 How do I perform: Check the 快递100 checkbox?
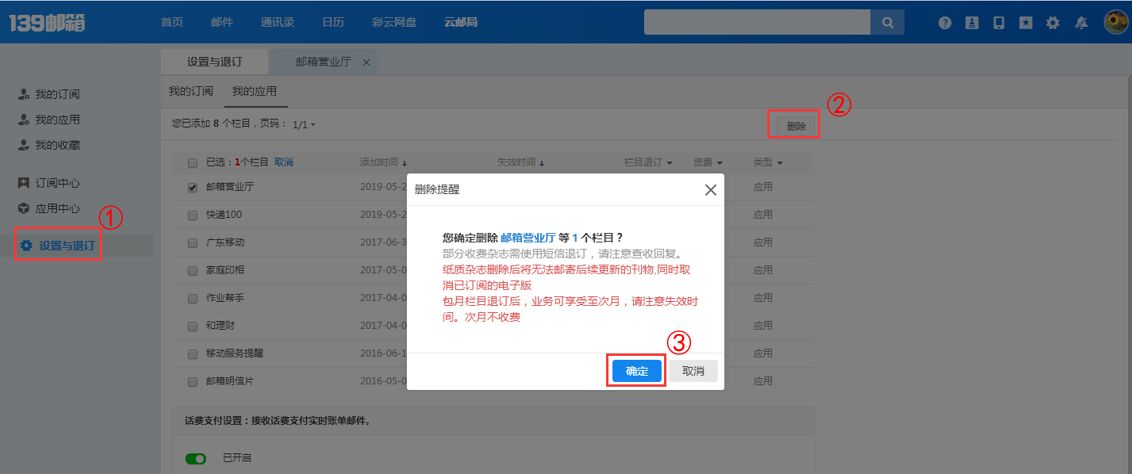pos(192,215)
